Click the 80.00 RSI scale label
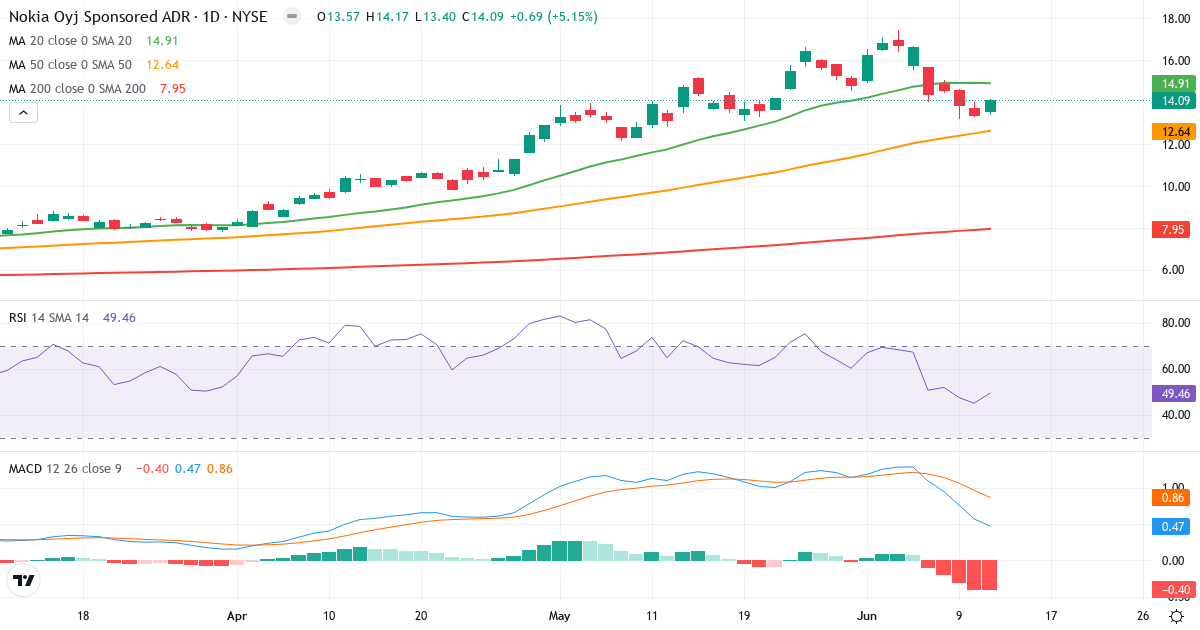Viewport: 1200px width, 630px height. point(1175,323)
